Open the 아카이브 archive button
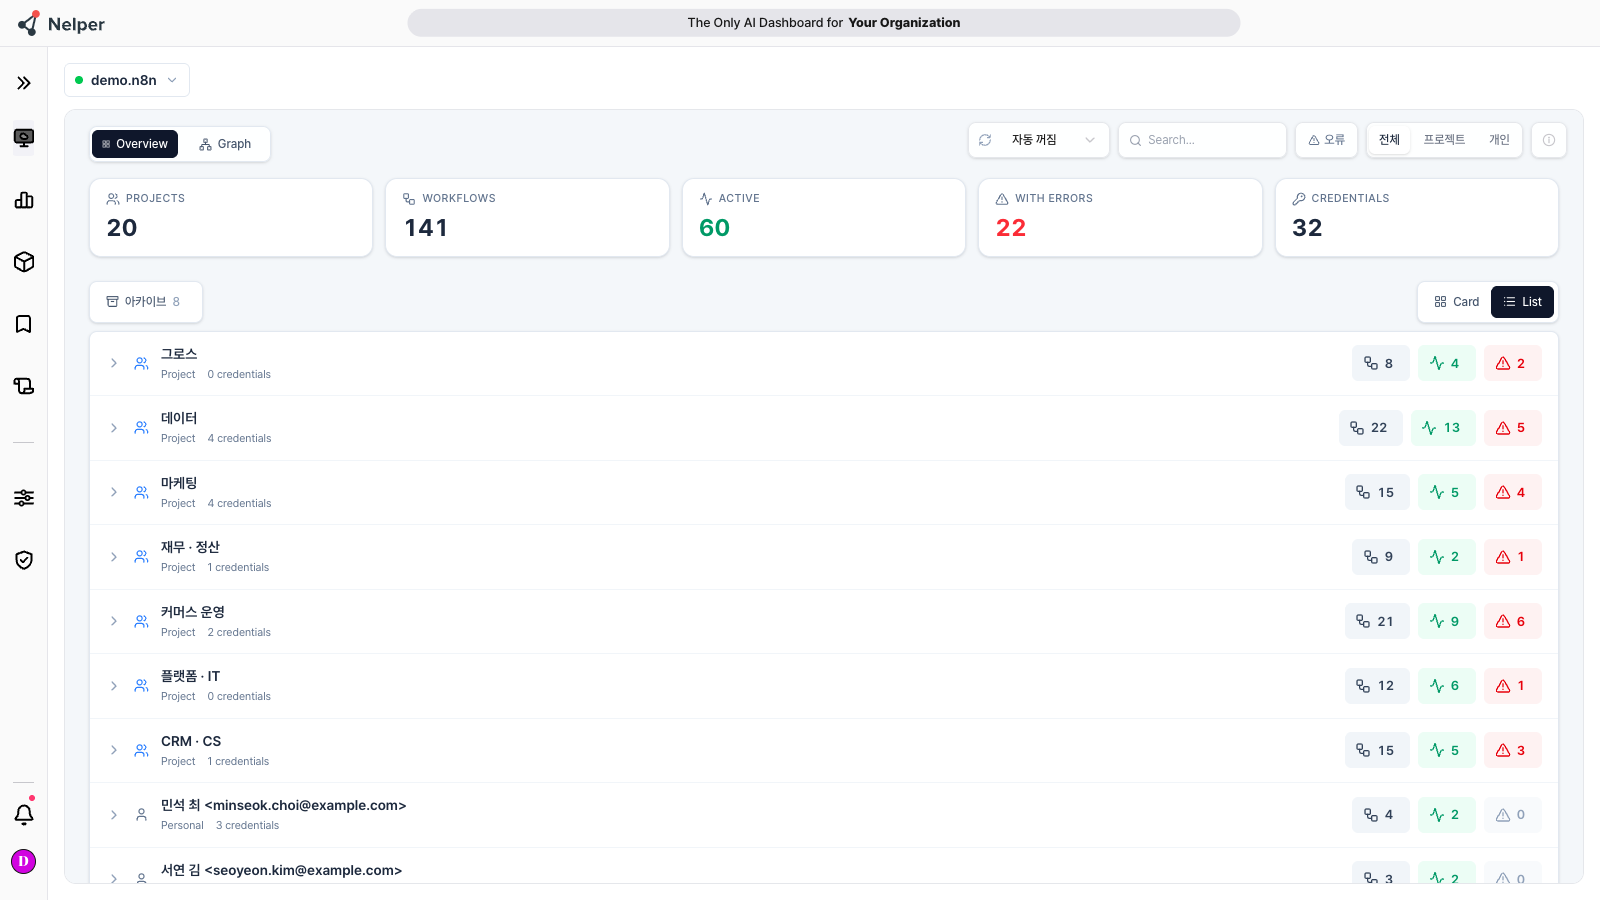Image resolution: width=1600 pixels, height=900 pixels. pyautogui.click(x=146, y=302)
